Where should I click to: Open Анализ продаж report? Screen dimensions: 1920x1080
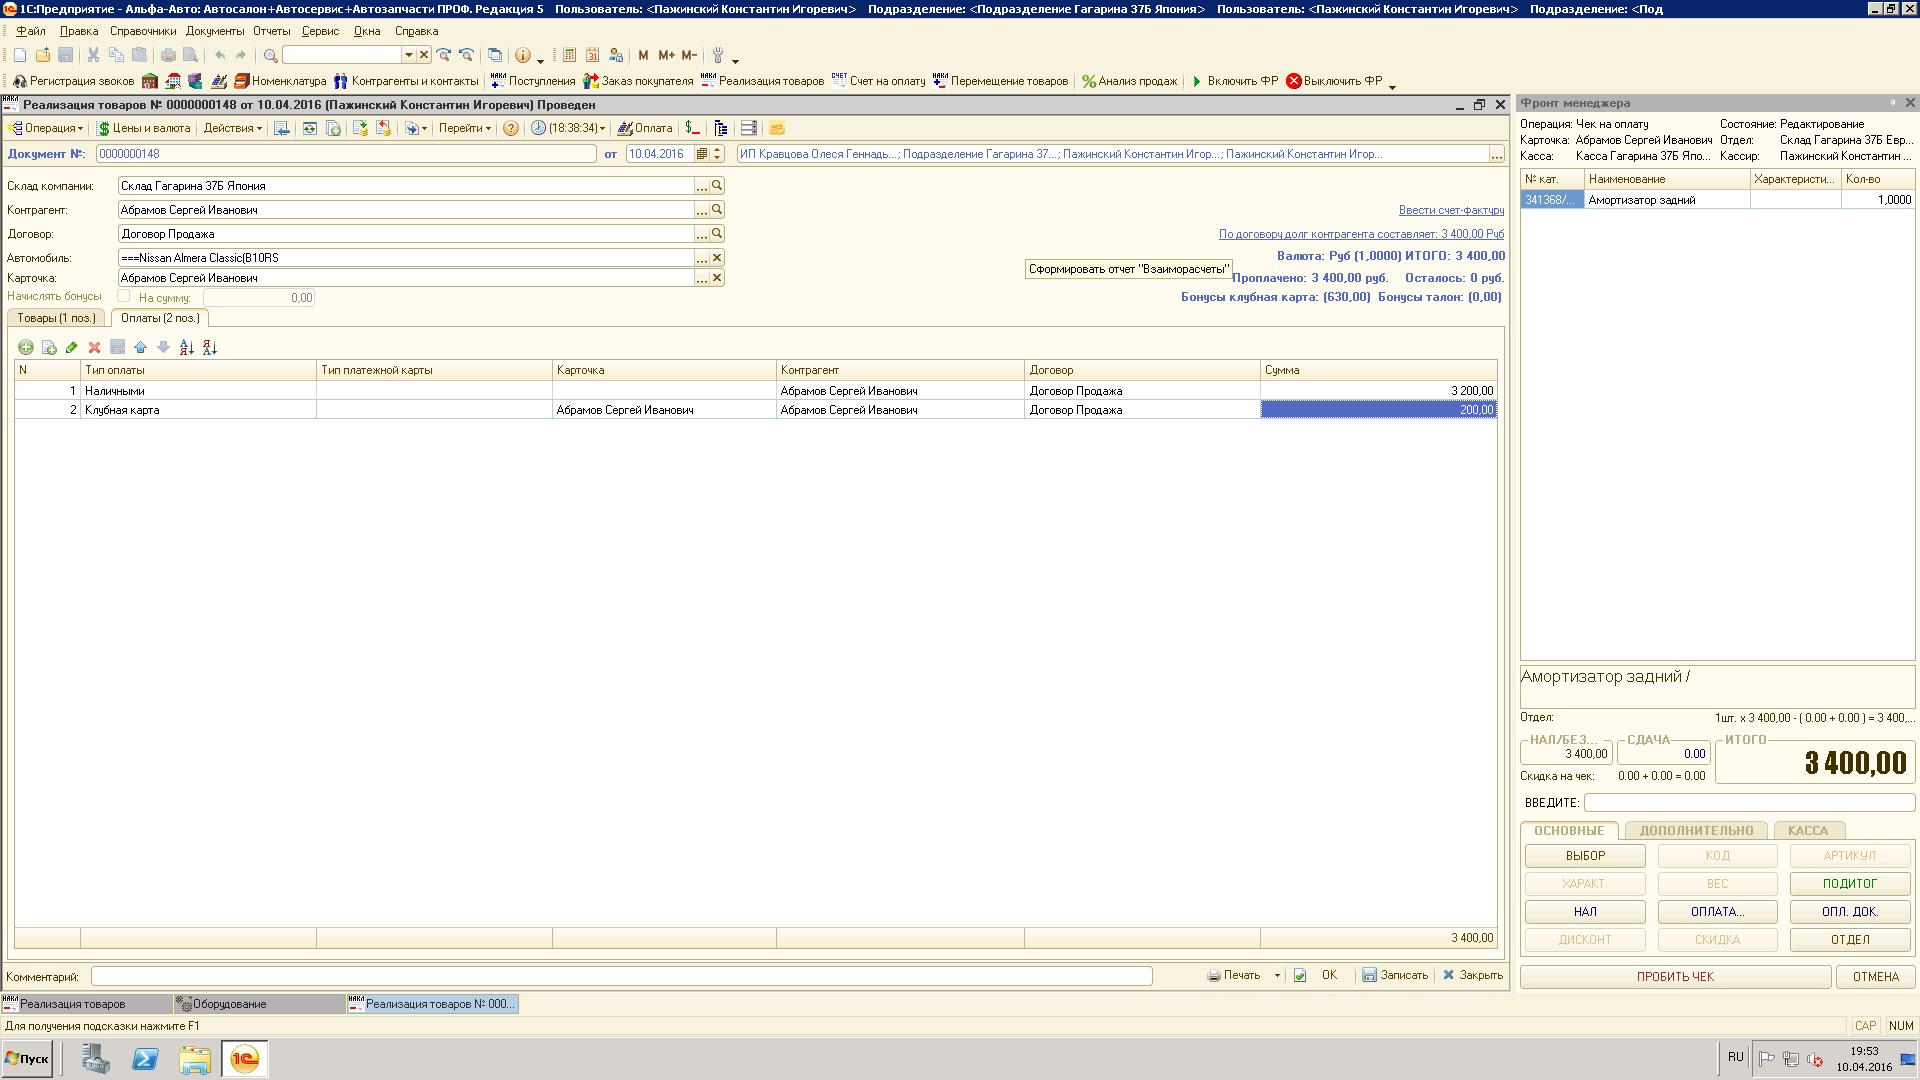pos(1129,81)
